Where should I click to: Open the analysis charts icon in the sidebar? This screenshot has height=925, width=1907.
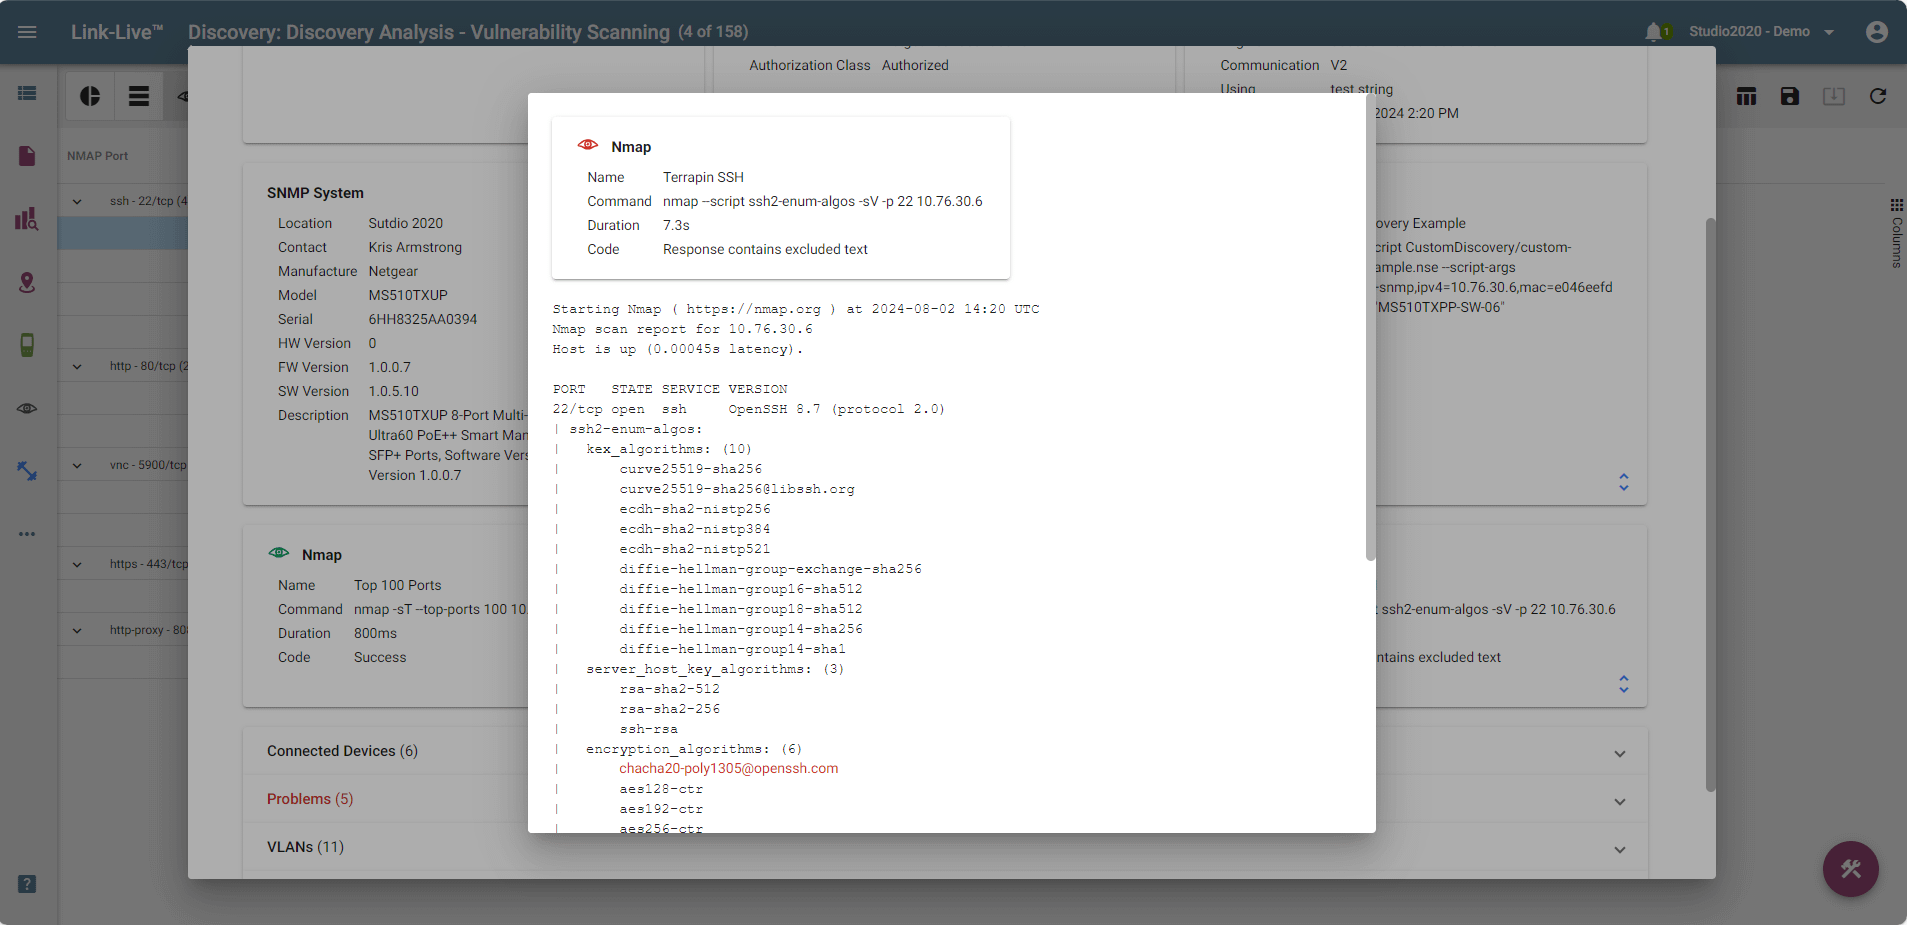(26, 219)
